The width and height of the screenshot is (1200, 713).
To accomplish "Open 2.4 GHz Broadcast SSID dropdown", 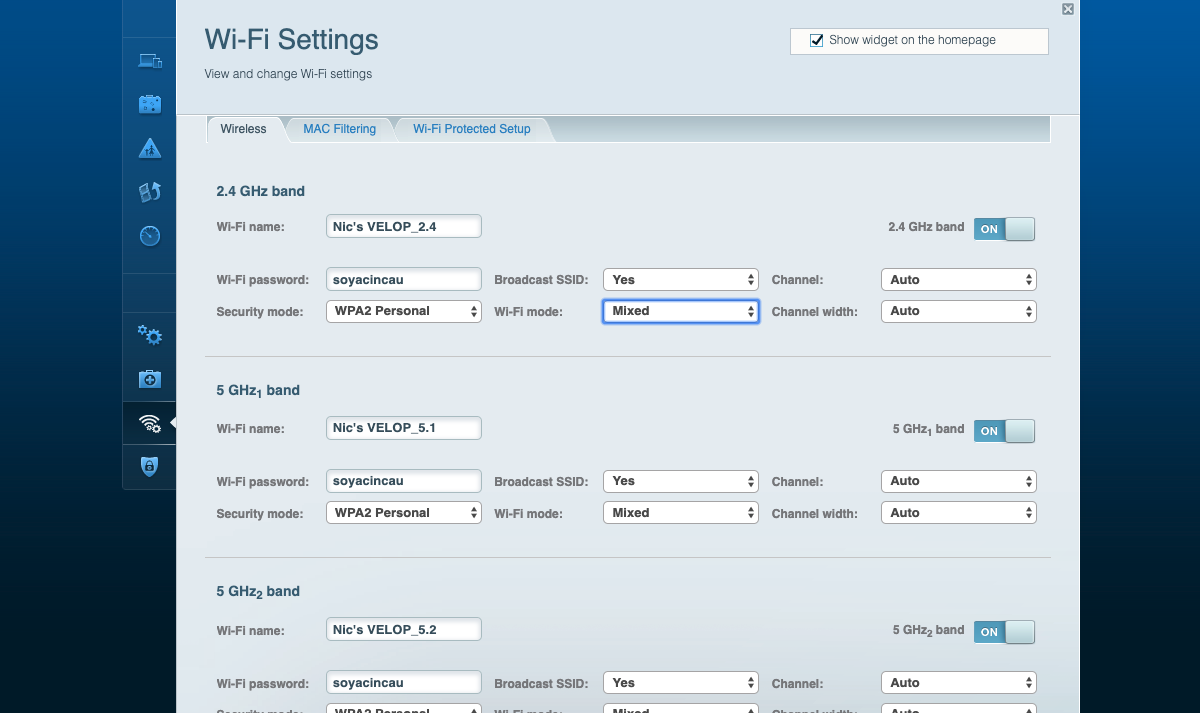I will (680, 280).
